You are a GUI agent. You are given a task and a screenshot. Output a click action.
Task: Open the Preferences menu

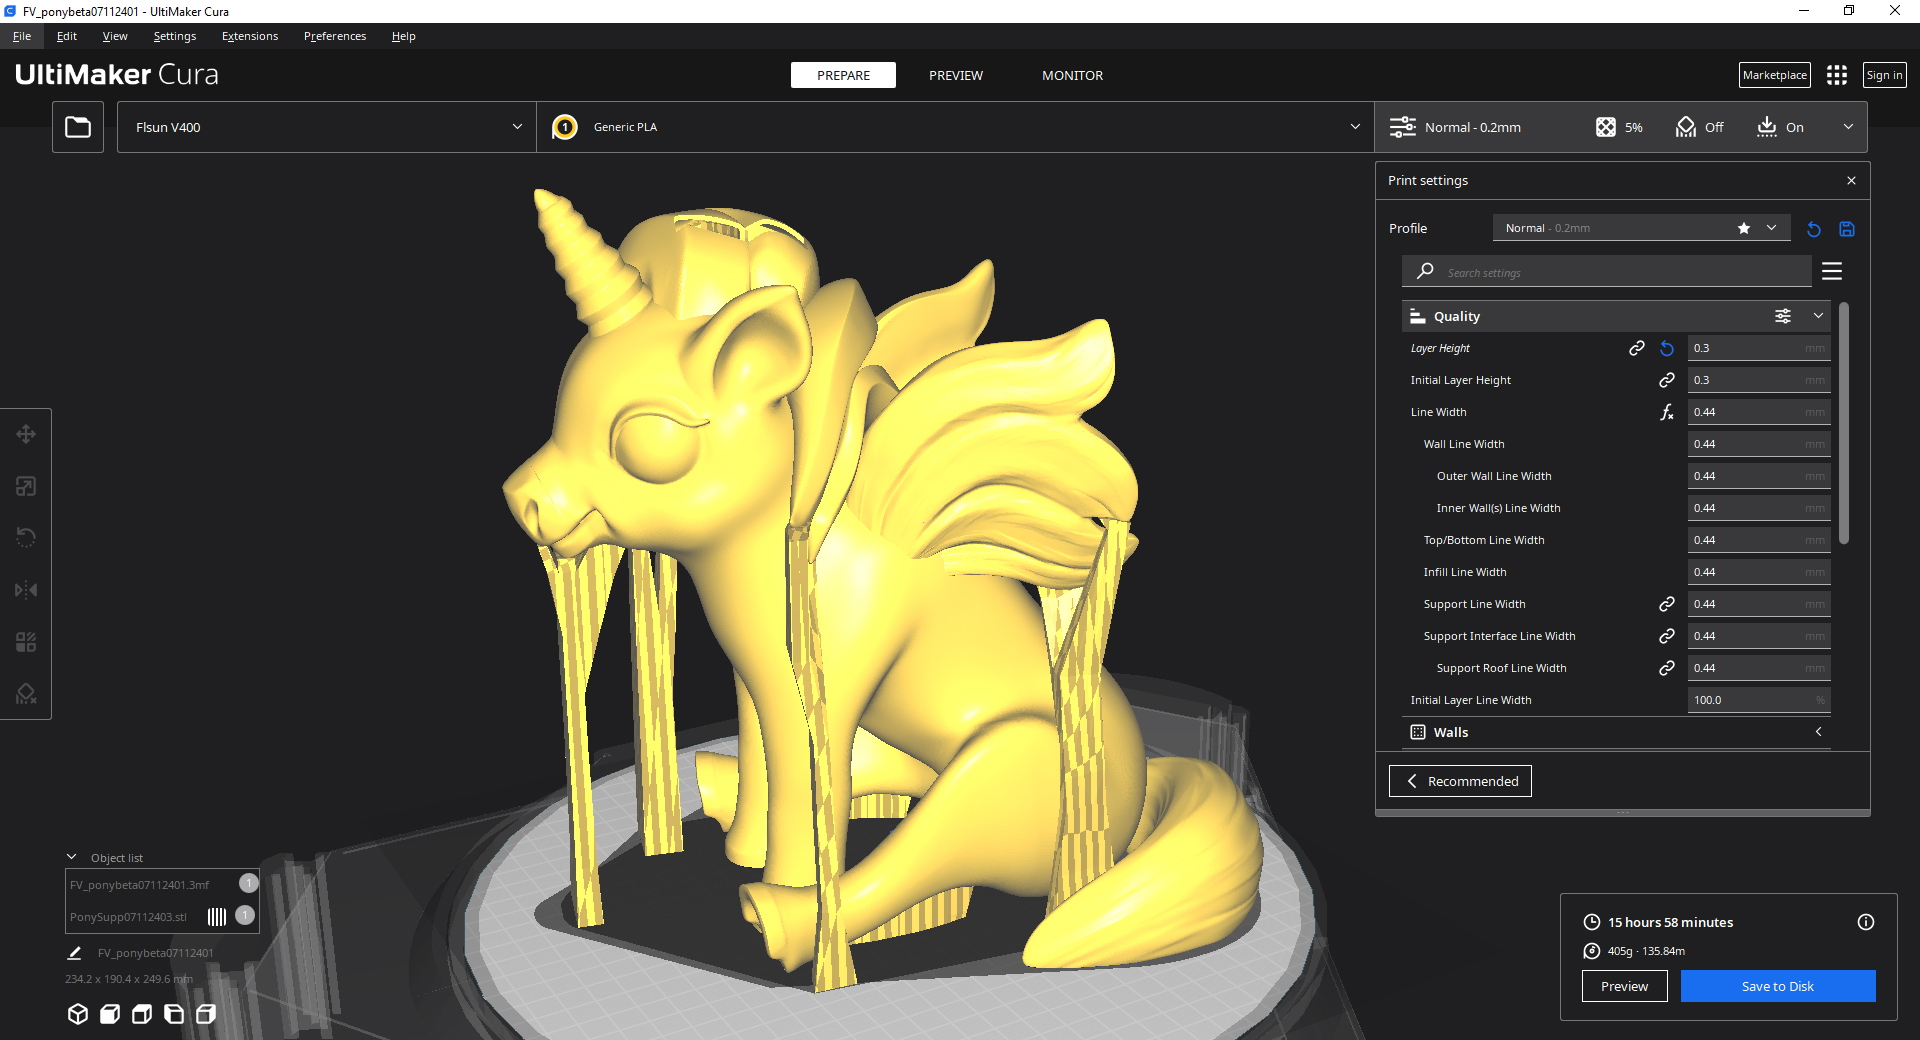tap(335, 36)
